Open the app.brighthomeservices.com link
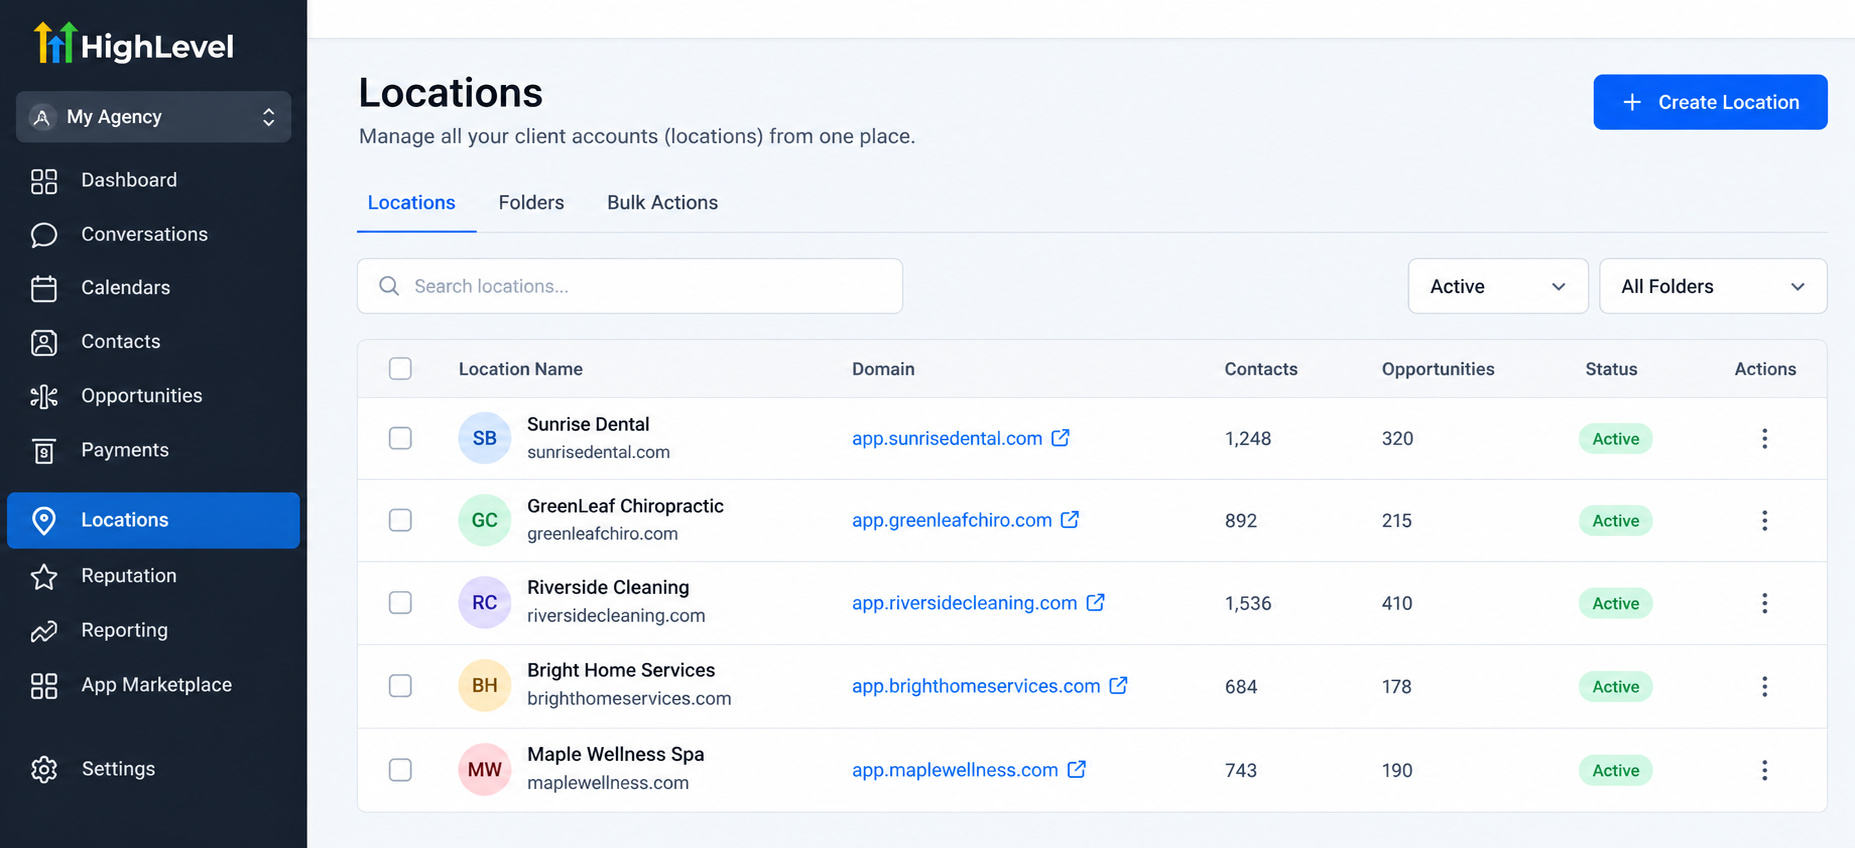The image size is (1855, 848). tap(976, 686)
